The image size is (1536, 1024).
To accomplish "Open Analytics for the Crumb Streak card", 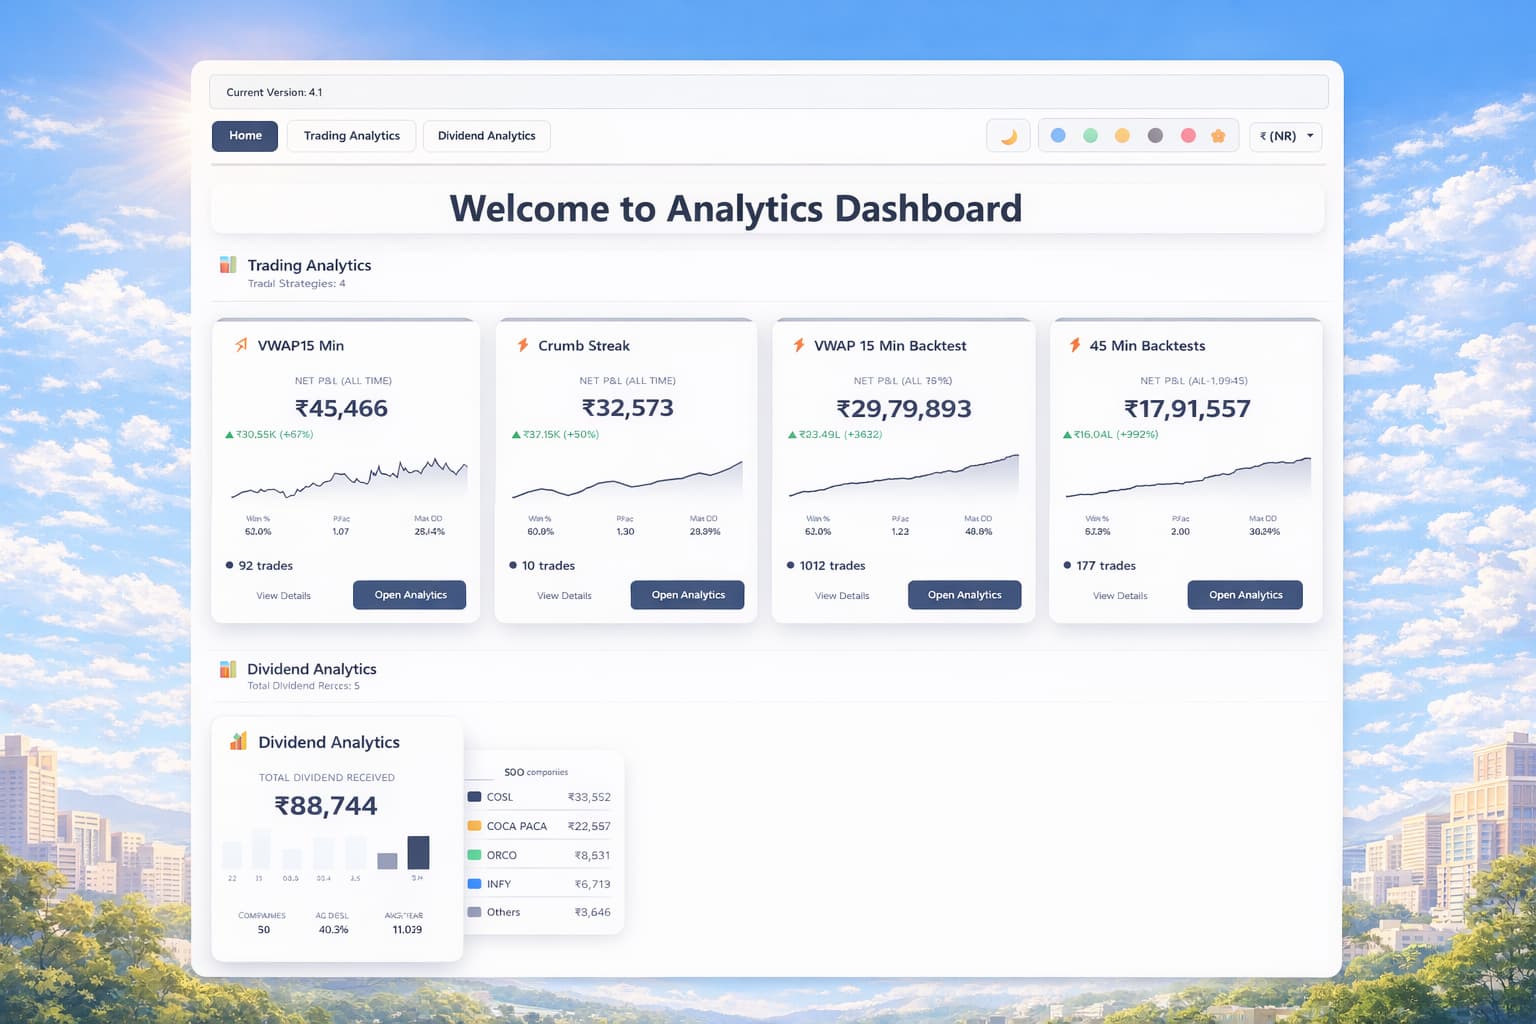I will [x=687, y=595].
